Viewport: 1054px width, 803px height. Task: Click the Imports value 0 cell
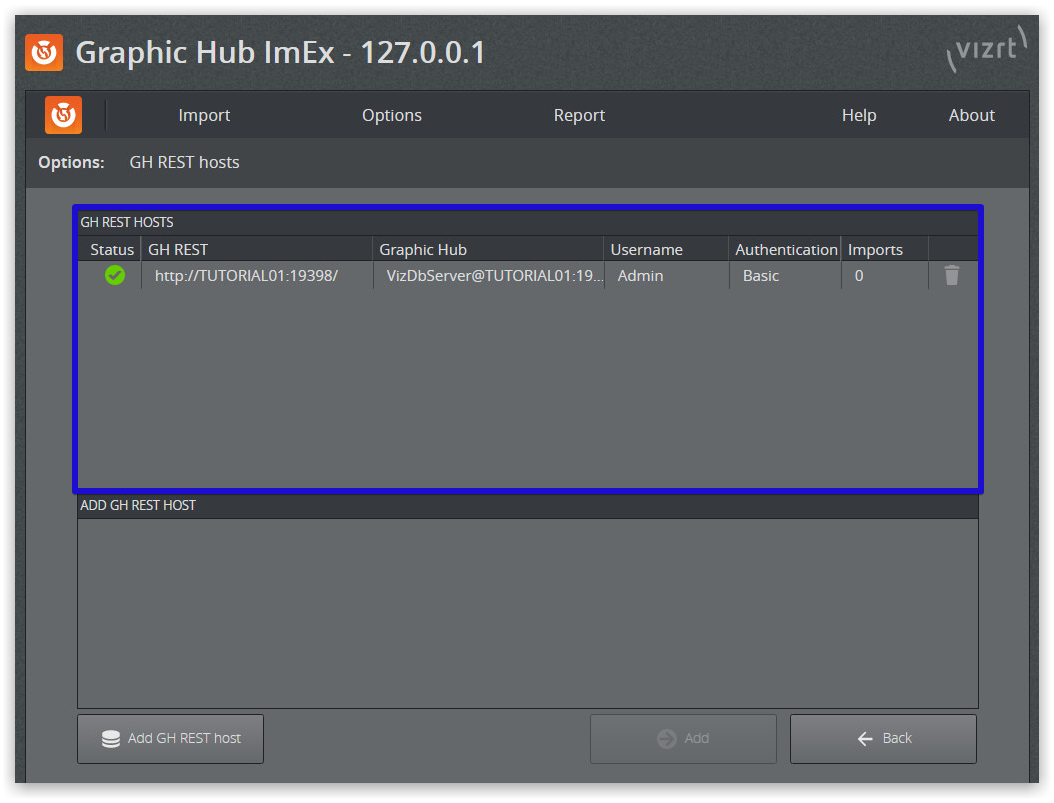[x=885, y=276]
